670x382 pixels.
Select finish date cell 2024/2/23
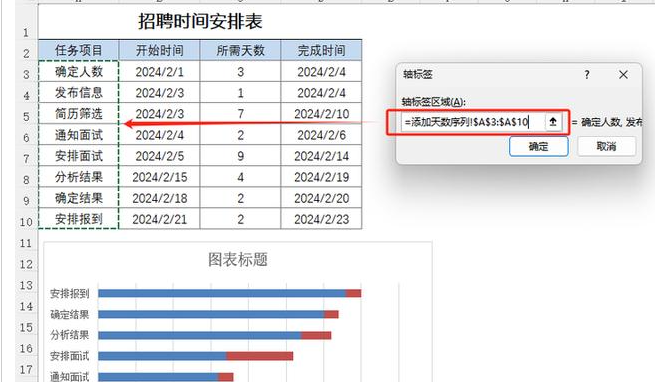coord(321,219)
